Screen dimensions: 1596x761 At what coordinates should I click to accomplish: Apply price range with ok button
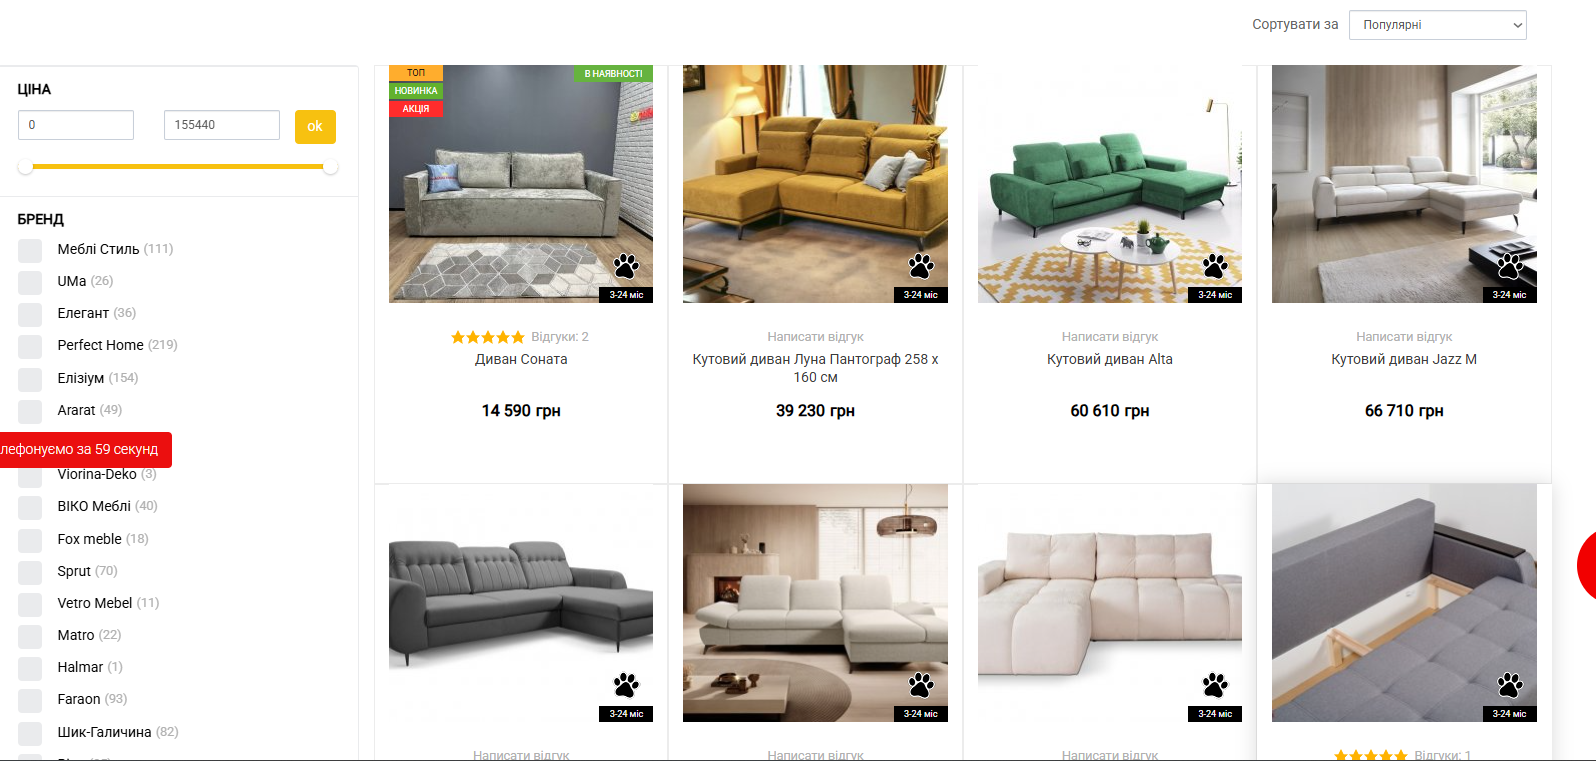tap(315, 127)
